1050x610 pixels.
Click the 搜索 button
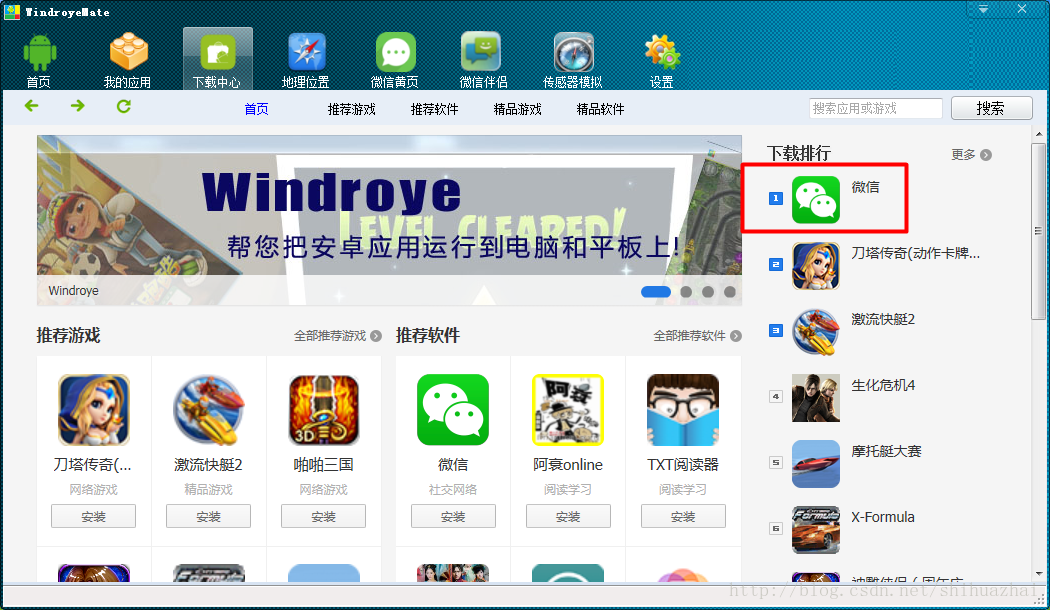[992, 108]
